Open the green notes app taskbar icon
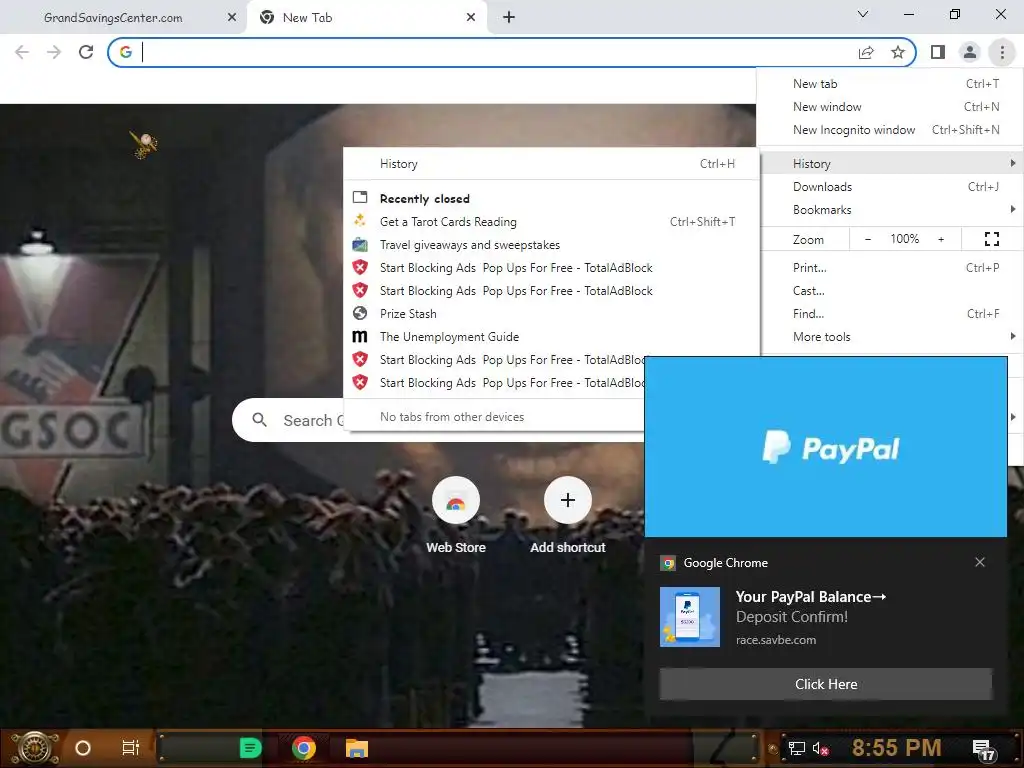This screenshot has width=1024, height=768. 250,748
